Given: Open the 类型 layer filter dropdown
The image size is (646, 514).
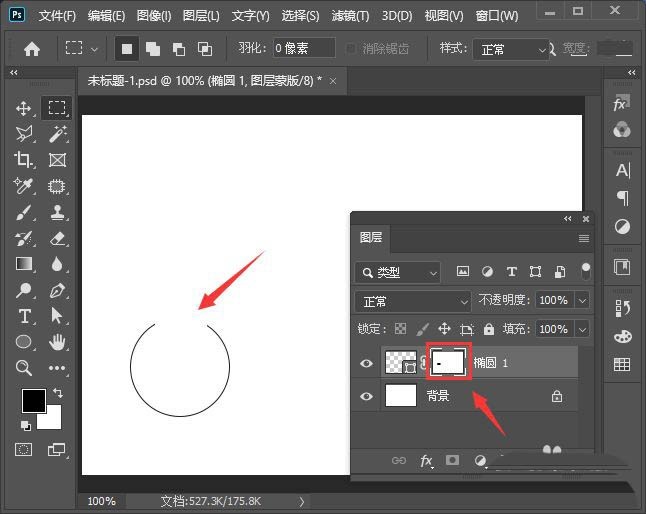Looking at the screenshot, I should click(398, 272).
